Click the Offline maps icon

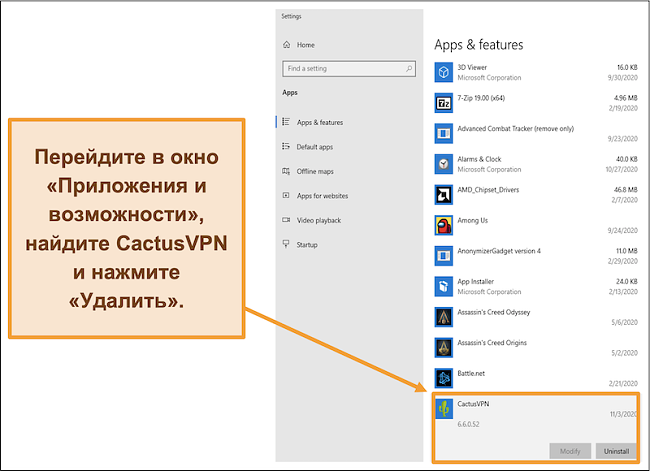tap(286, 171)
